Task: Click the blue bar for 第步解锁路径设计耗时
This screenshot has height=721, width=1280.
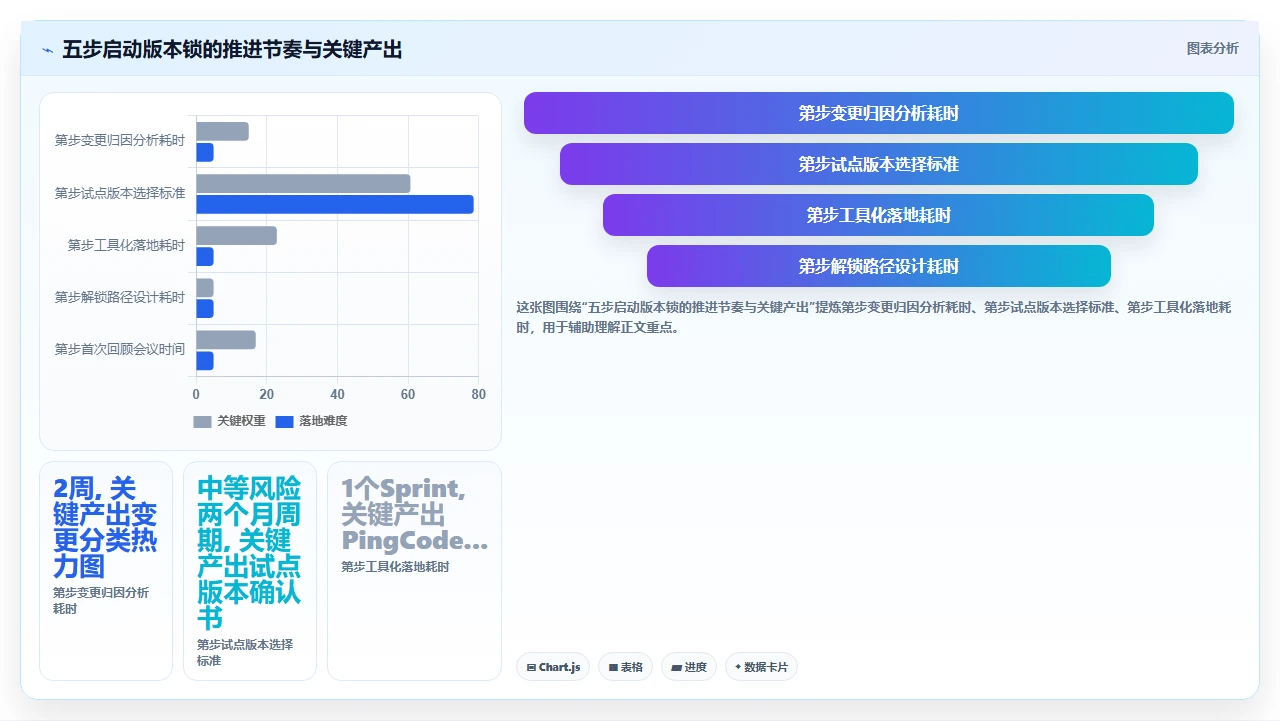Action: coord(205,309)
